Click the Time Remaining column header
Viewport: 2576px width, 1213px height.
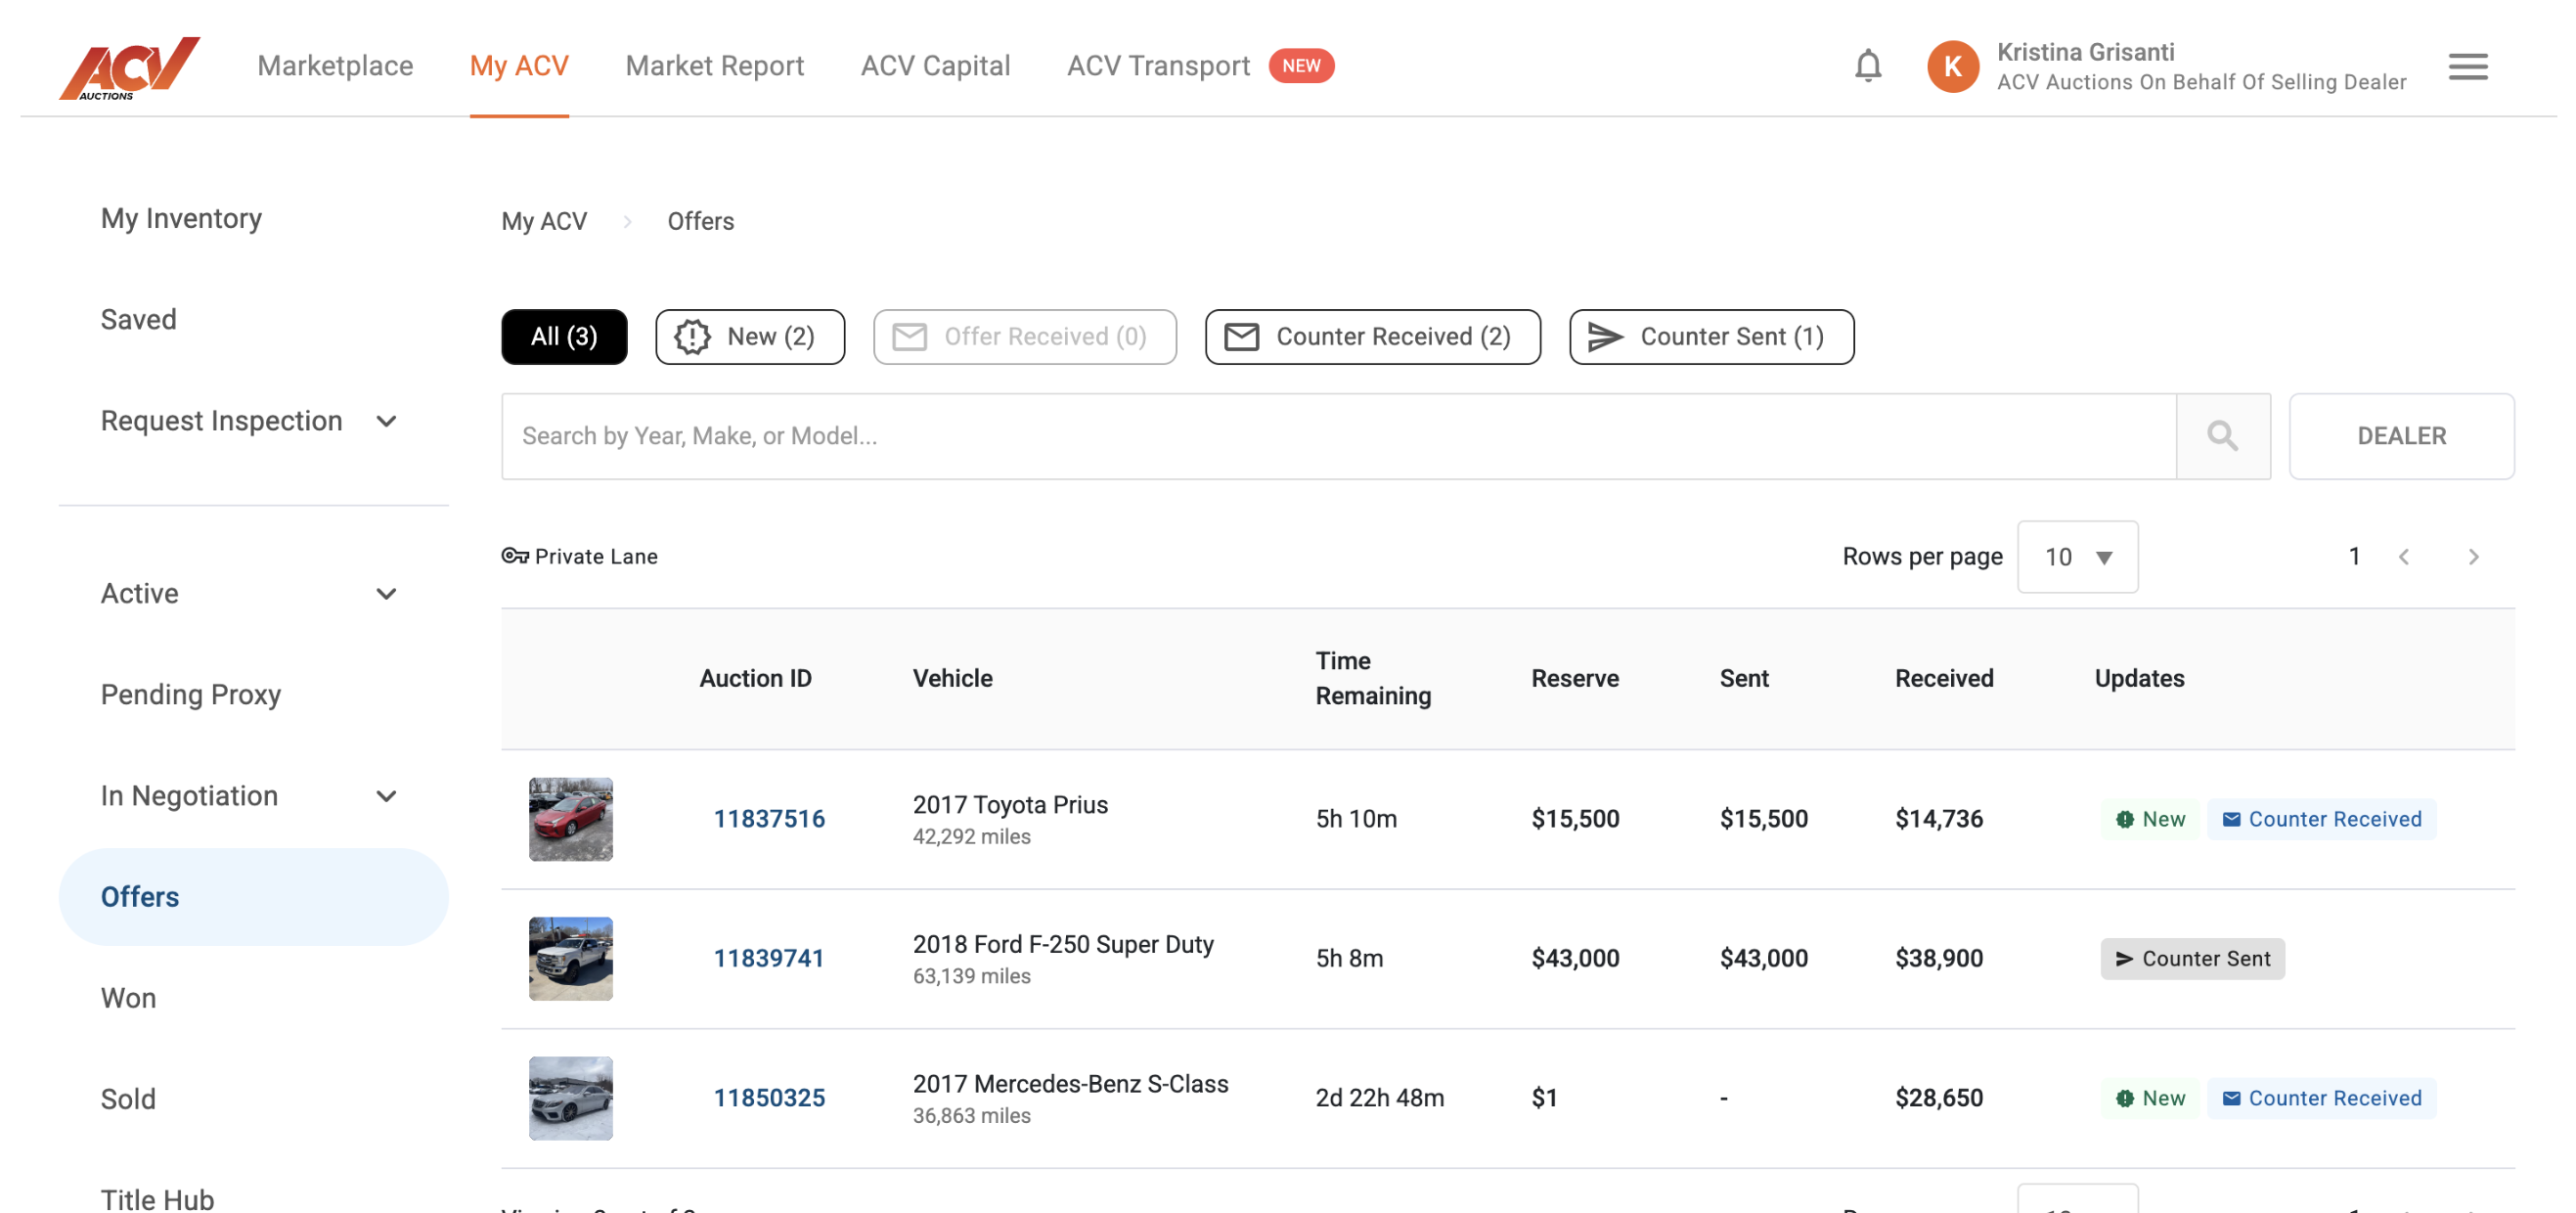tap(1373, 677)
